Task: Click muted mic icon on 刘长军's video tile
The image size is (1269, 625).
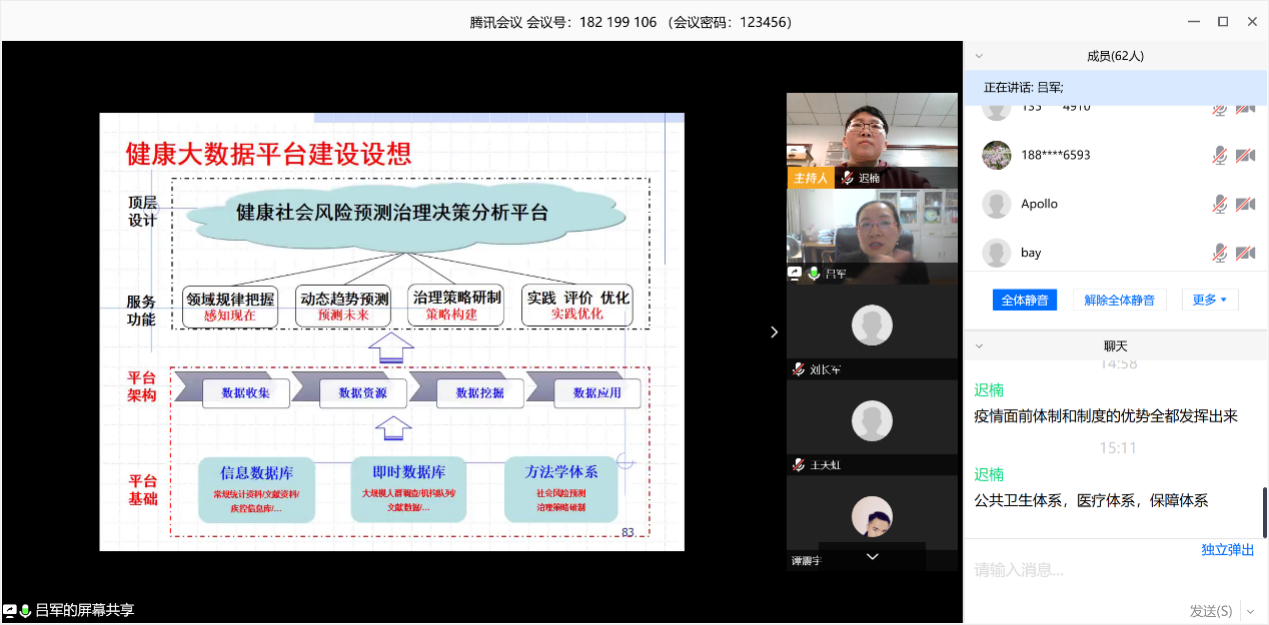Action: pos(798,369)
